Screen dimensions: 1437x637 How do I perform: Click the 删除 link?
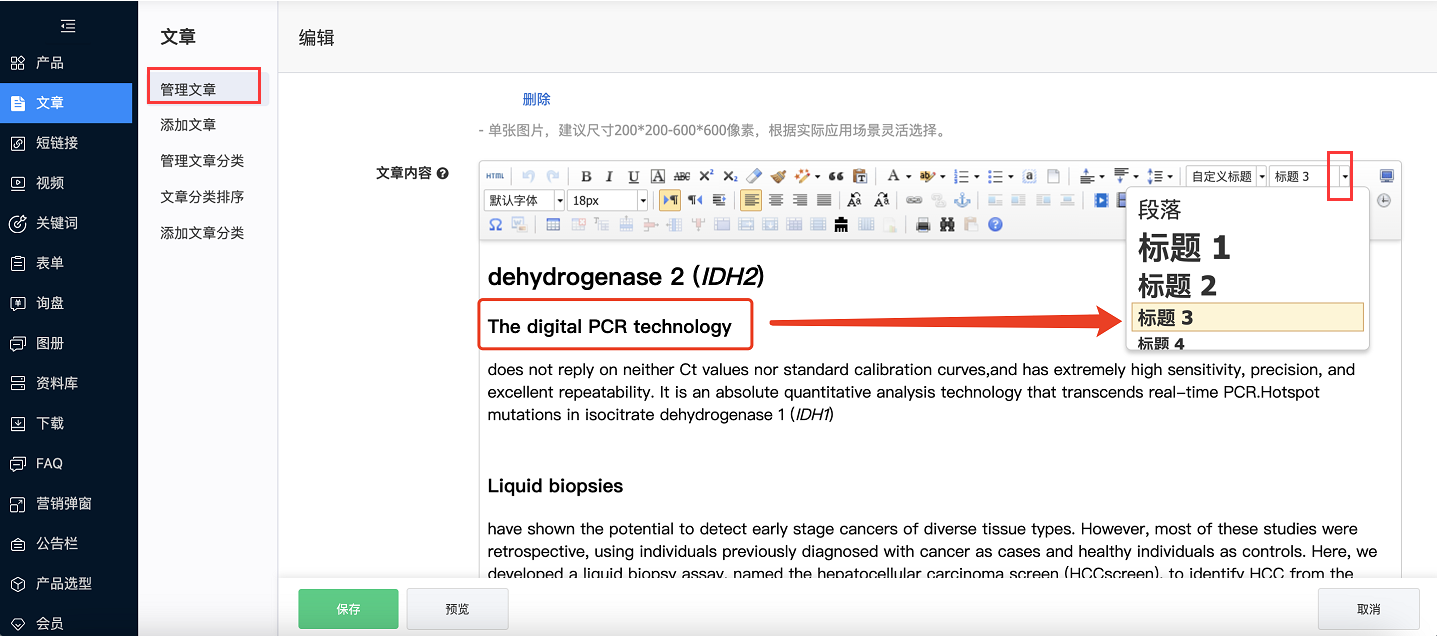point(536,99)
